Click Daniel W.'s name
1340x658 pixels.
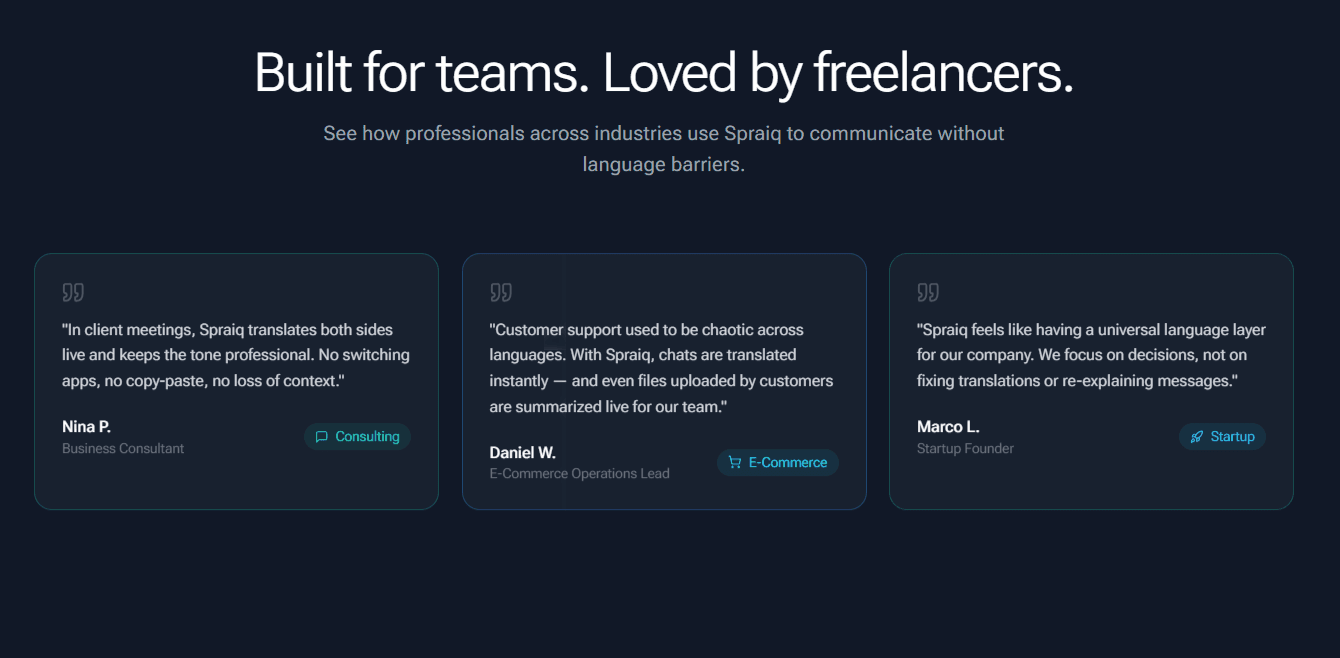coord(522,452)
